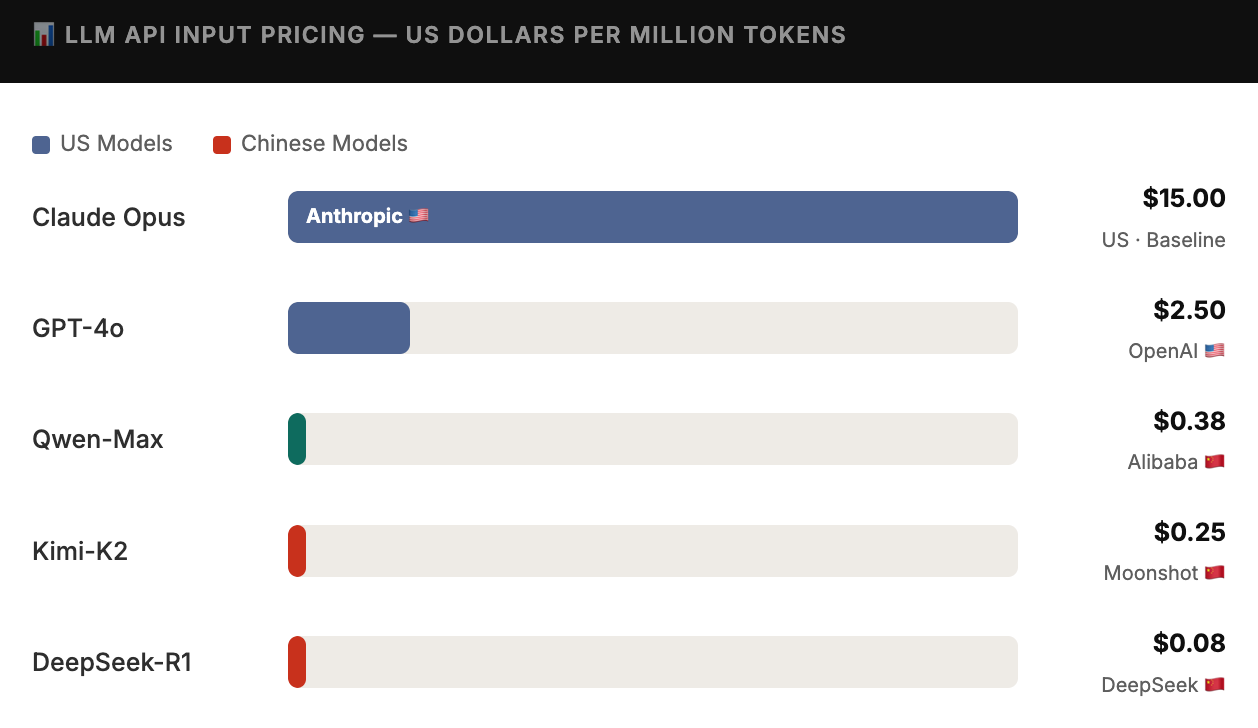Toggle the Chinese Models legend label
This screenshot has width=1258, height=728.
tap(324, 144)
